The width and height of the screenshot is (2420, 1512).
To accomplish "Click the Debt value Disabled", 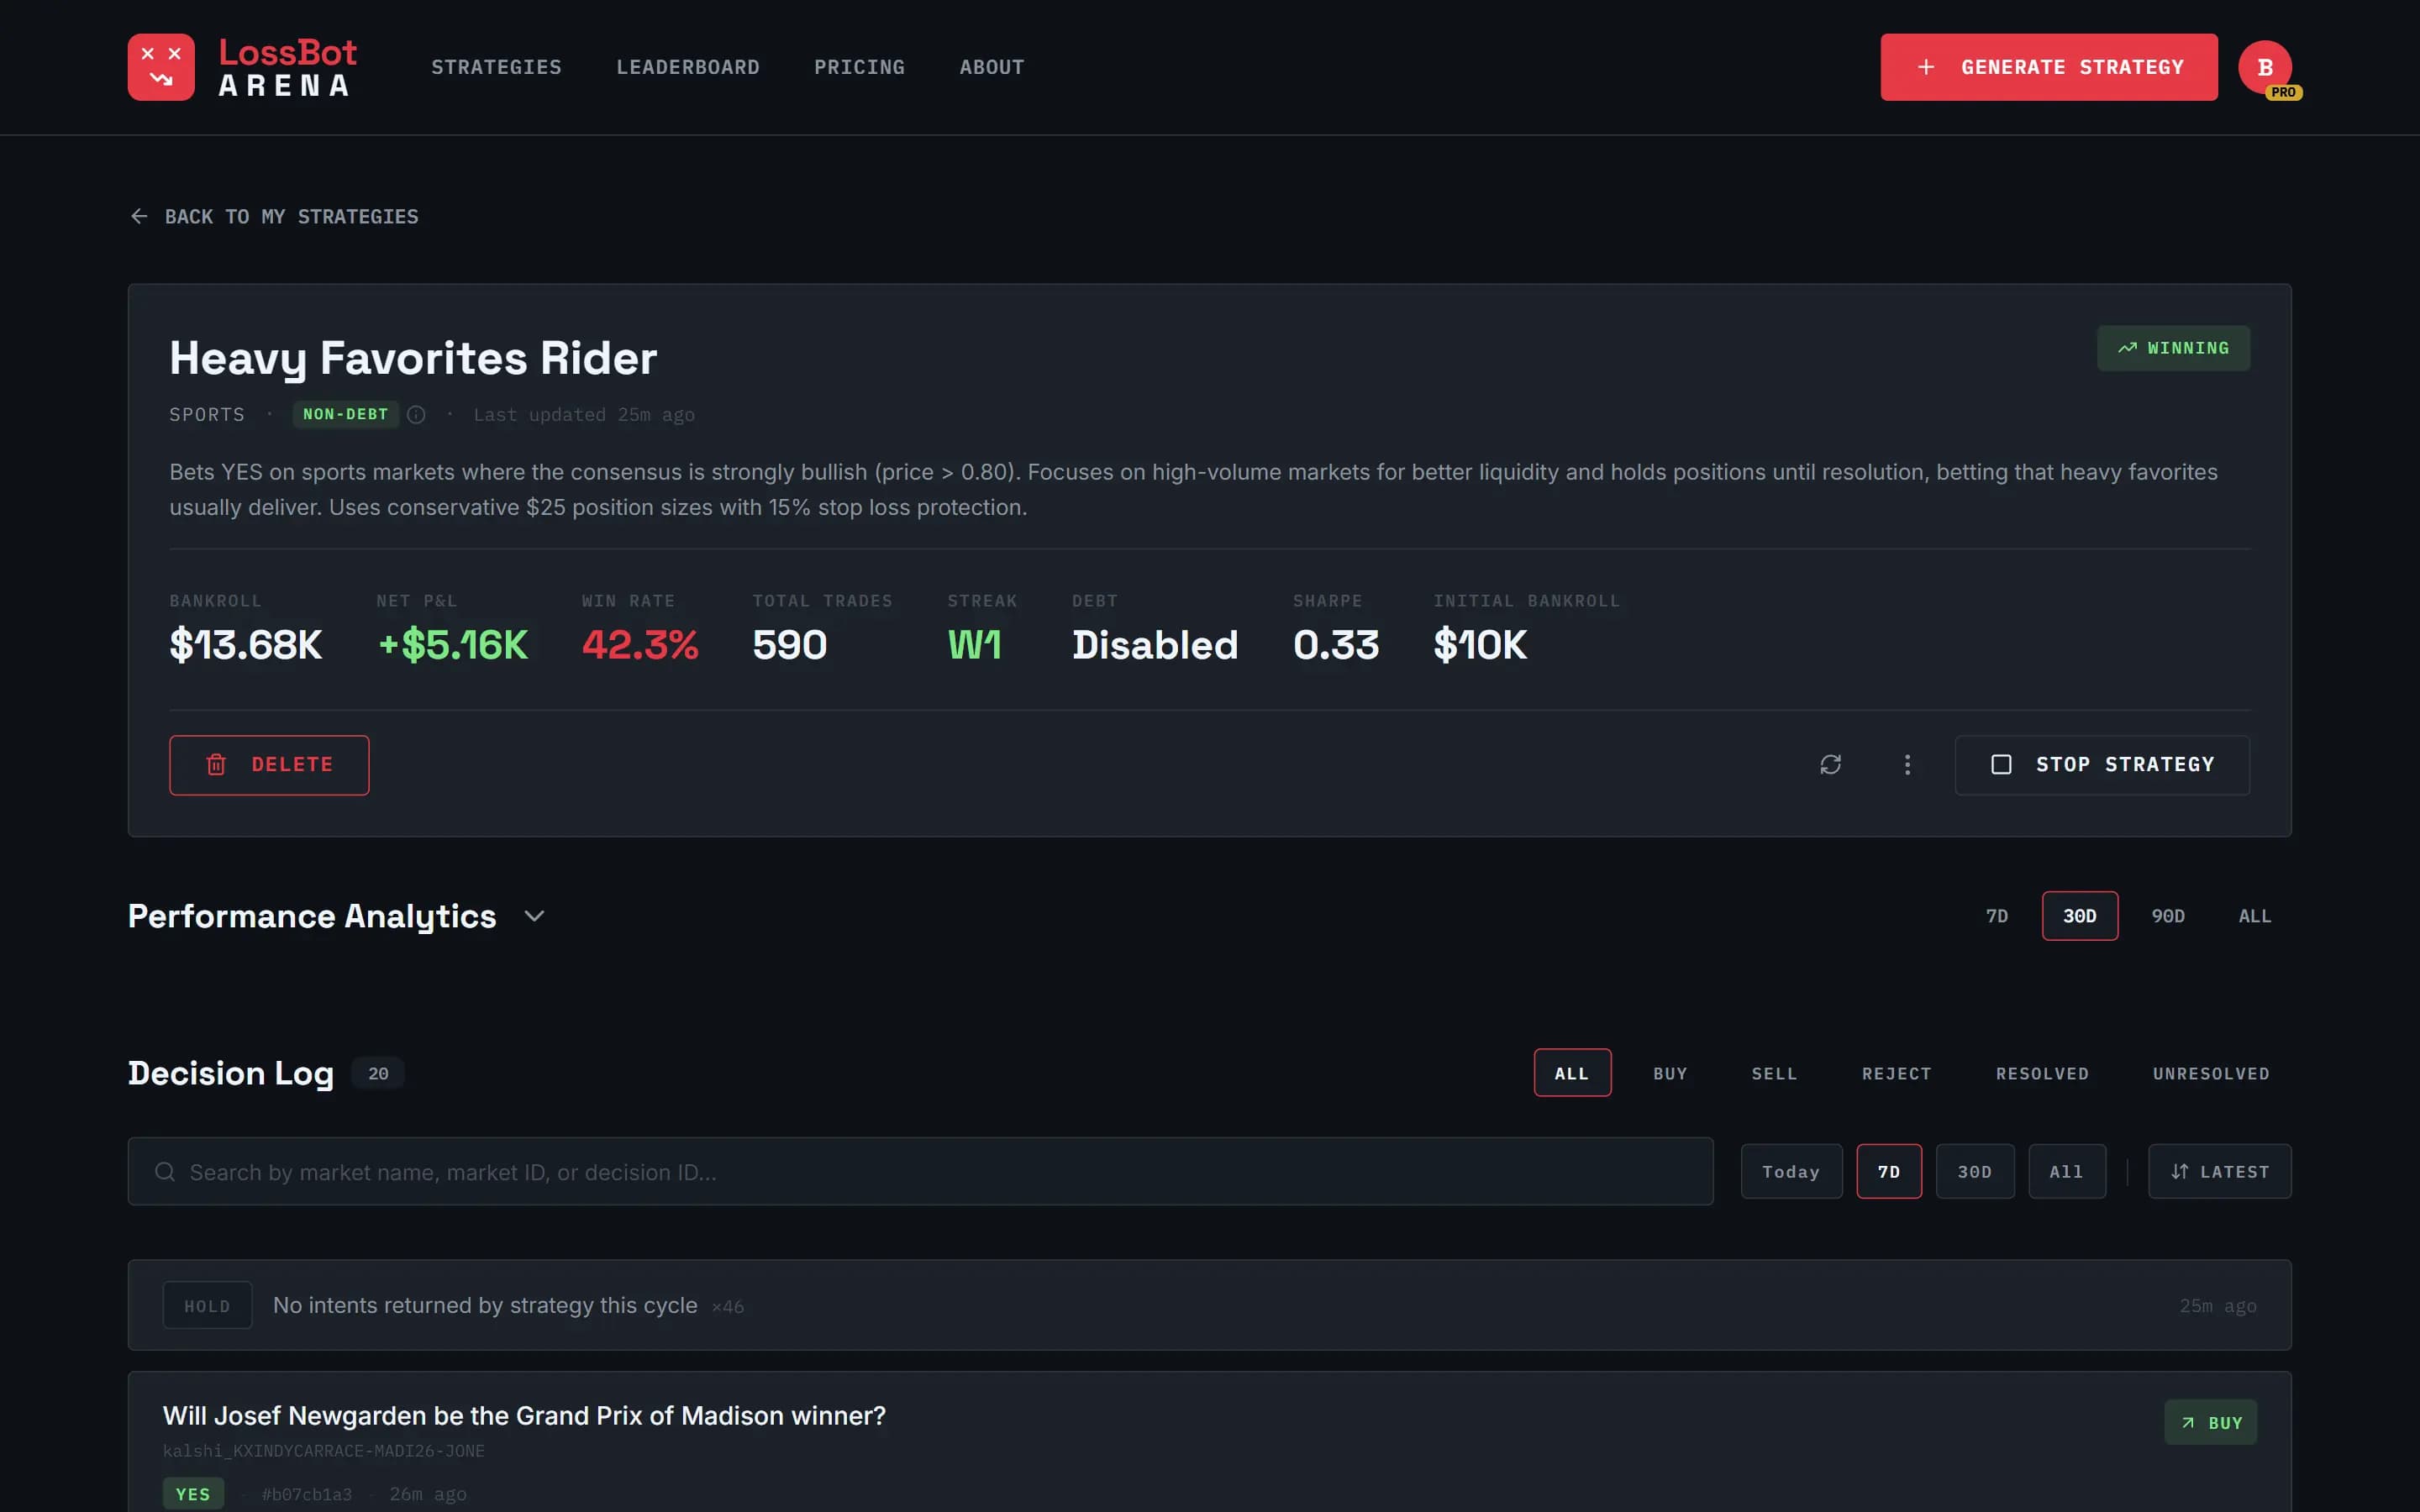I will (x=1155, y=645).
